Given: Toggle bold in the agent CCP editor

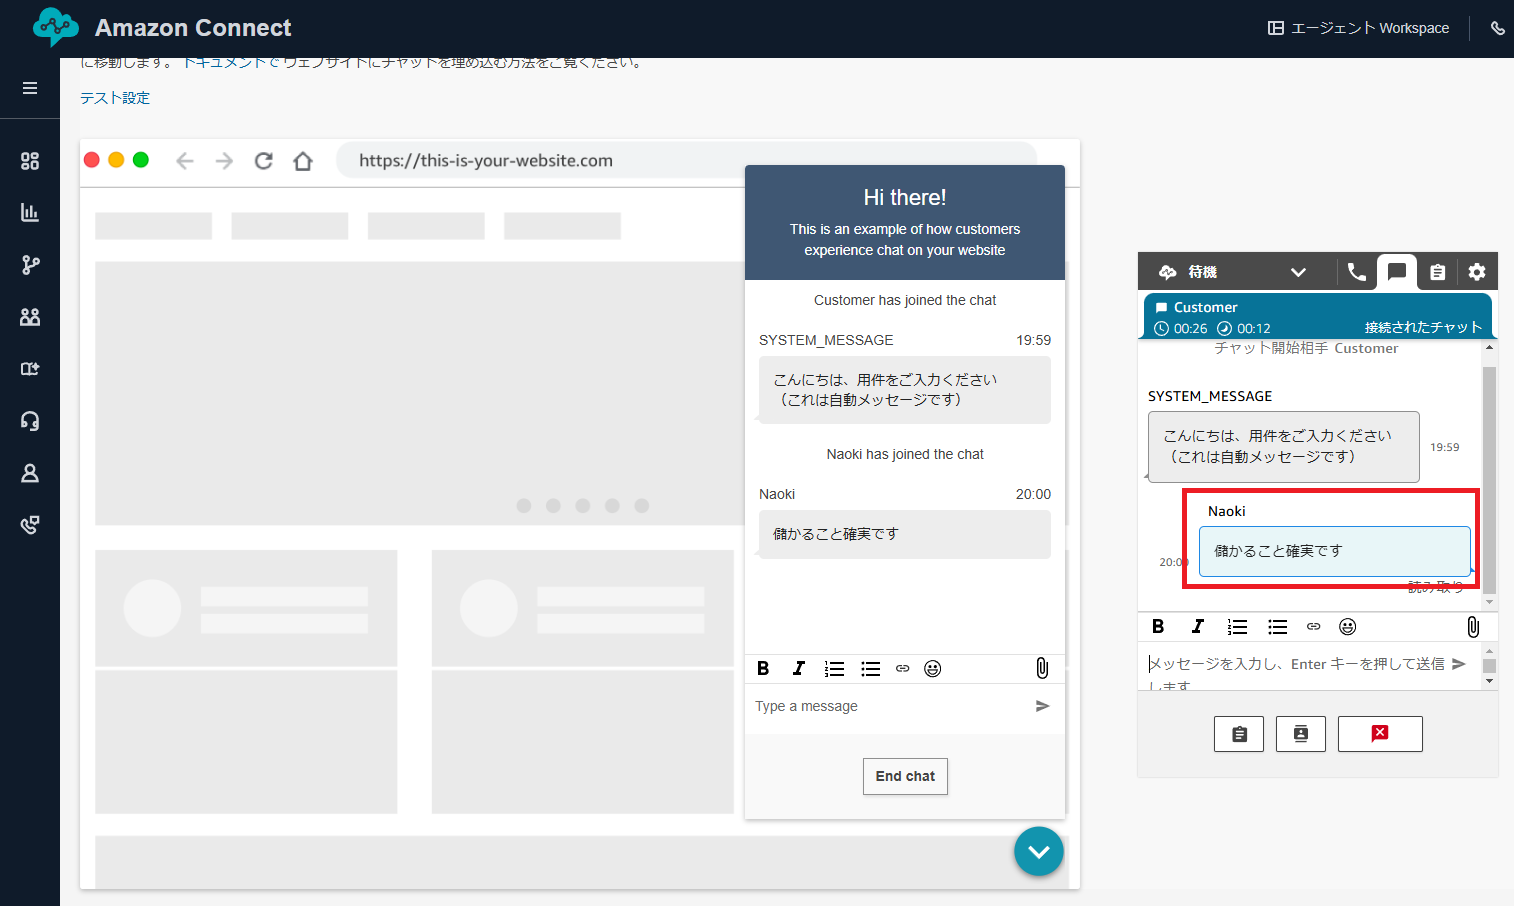Looking at the screenshot, I should click(x=1158, y=627).
